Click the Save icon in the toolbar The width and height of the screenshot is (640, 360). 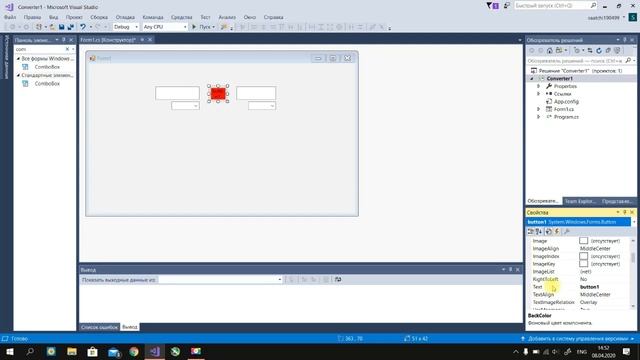click(x=61, y=27)
